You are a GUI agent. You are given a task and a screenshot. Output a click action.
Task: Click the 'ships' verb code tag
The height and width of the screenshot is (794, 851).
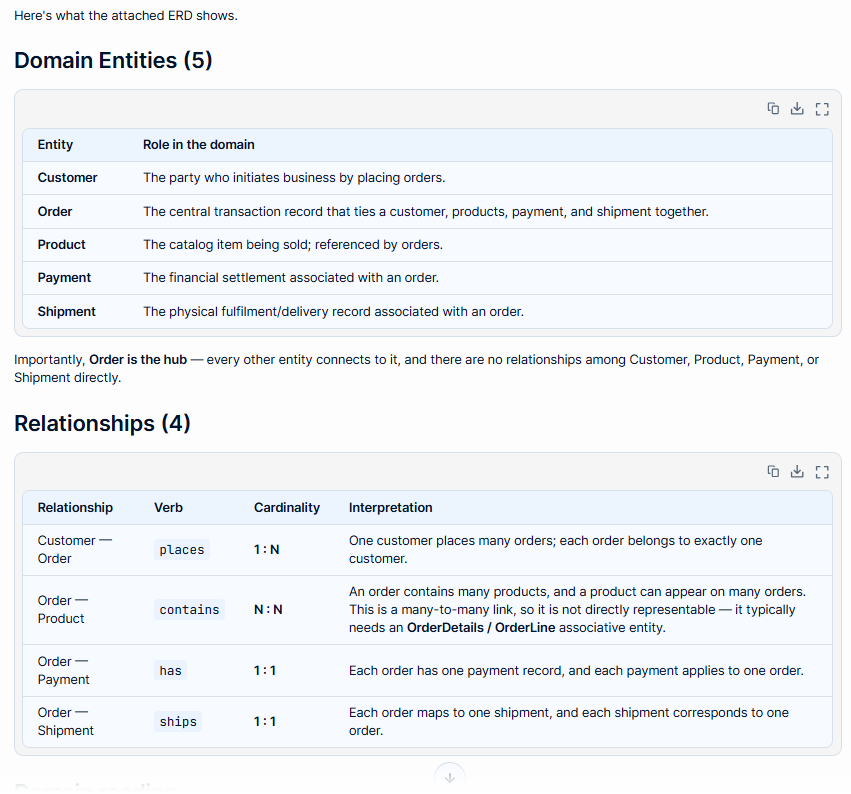[178, 721]
